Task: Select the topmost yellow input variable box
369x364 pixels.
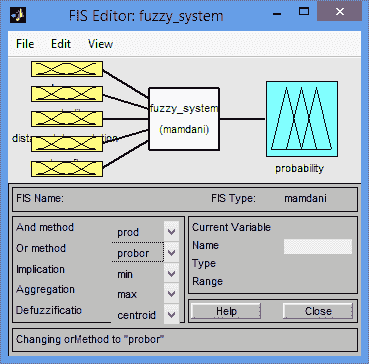Action: (67, 69)
